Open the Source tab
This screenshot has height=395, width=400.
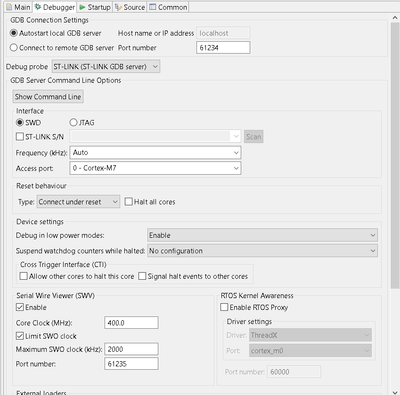130,7
